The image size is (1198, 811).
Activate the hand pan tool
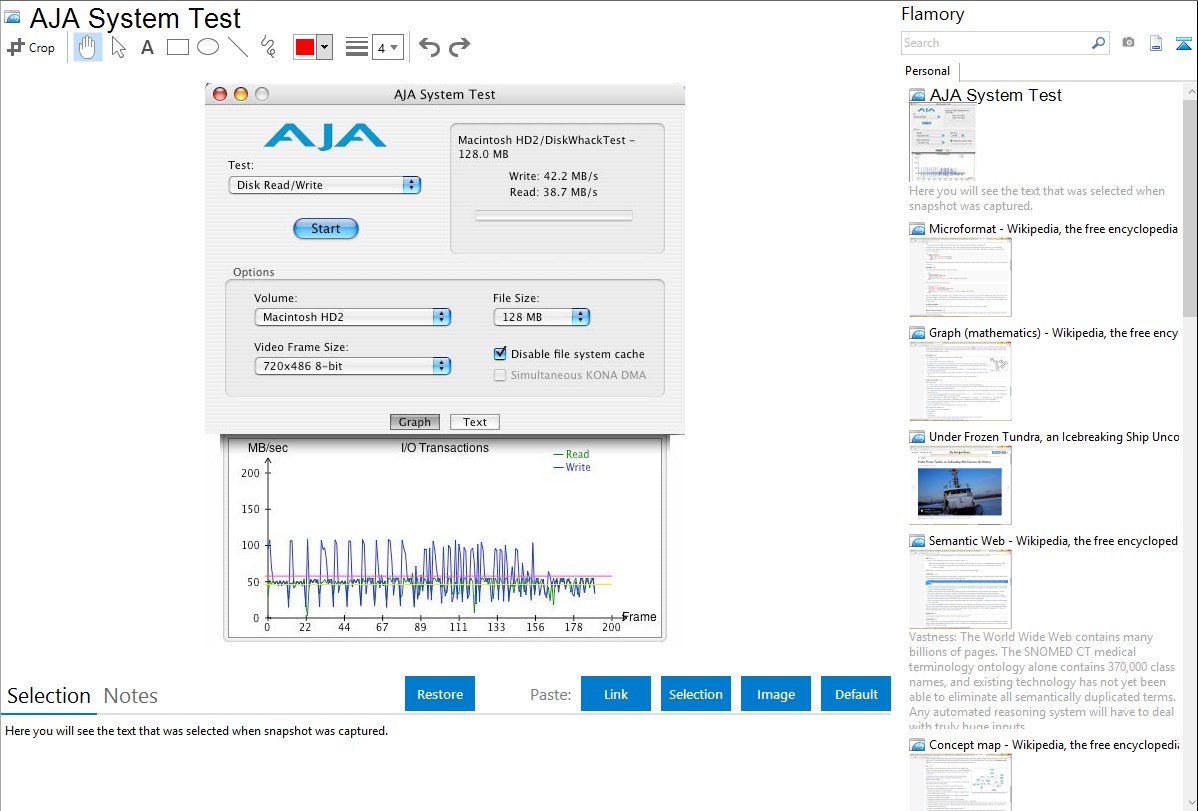(87, 47)
